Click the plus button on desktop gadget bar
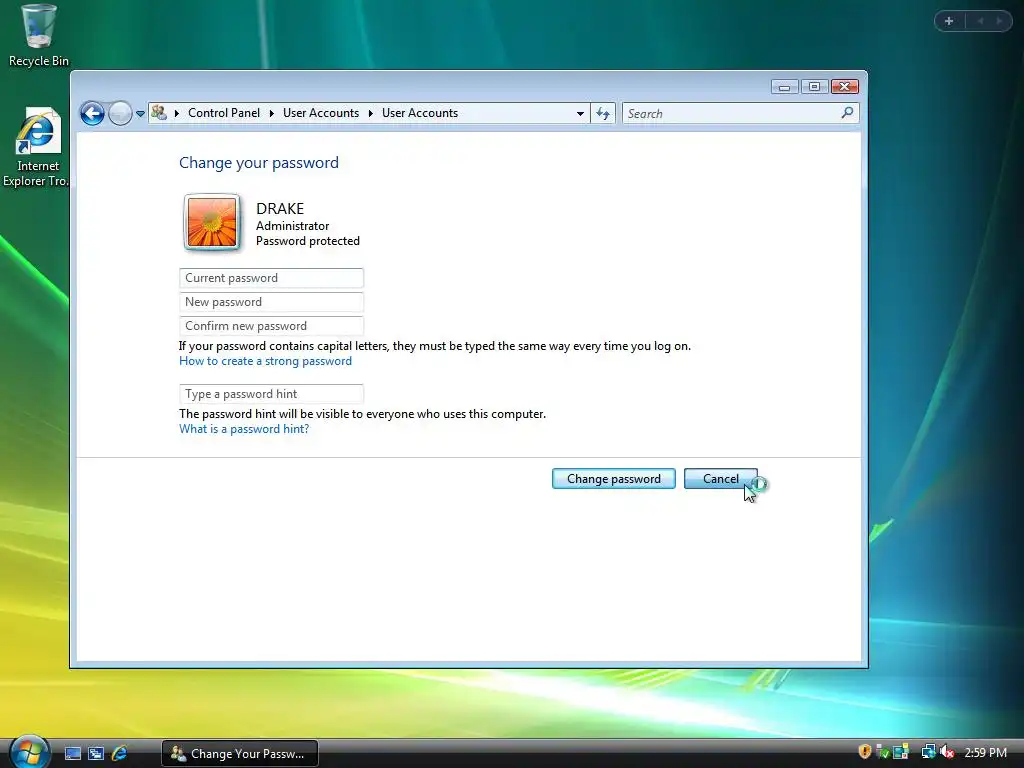Viewport: 1024px width, 768px height. point(949,21)
